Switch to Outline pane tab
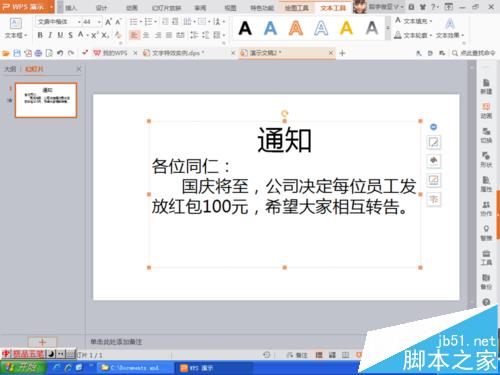 (x=10, y=69)
